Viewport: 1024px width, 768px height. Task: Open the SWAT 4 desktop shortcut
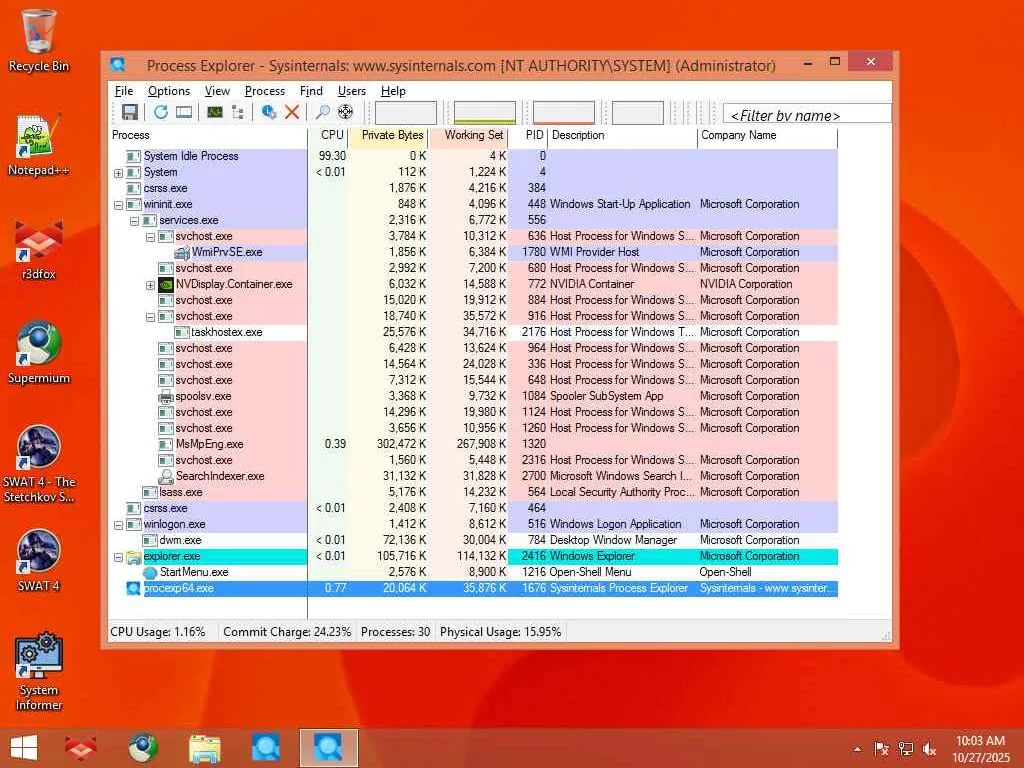38,560
